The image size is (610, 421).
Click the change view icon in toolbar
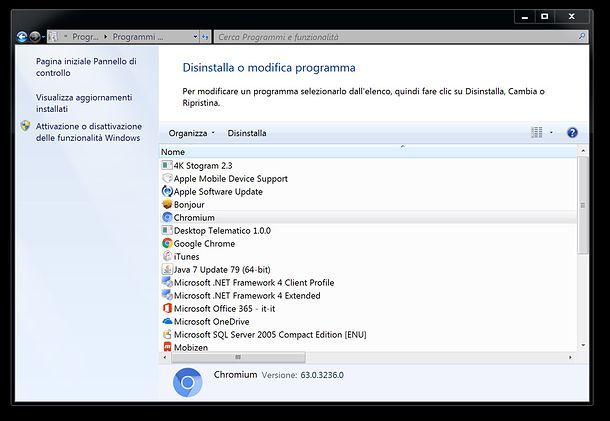pos(537,132)
